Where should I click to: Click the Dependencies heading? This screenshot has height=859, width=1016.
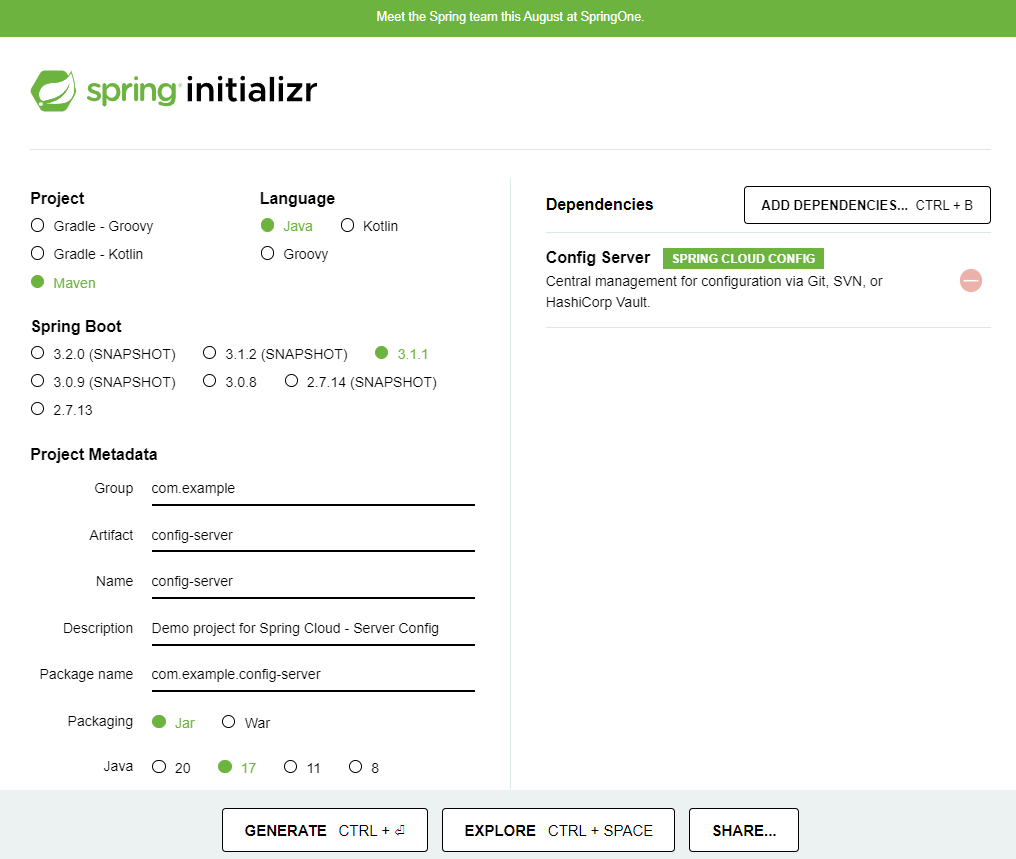coord(599,205)
